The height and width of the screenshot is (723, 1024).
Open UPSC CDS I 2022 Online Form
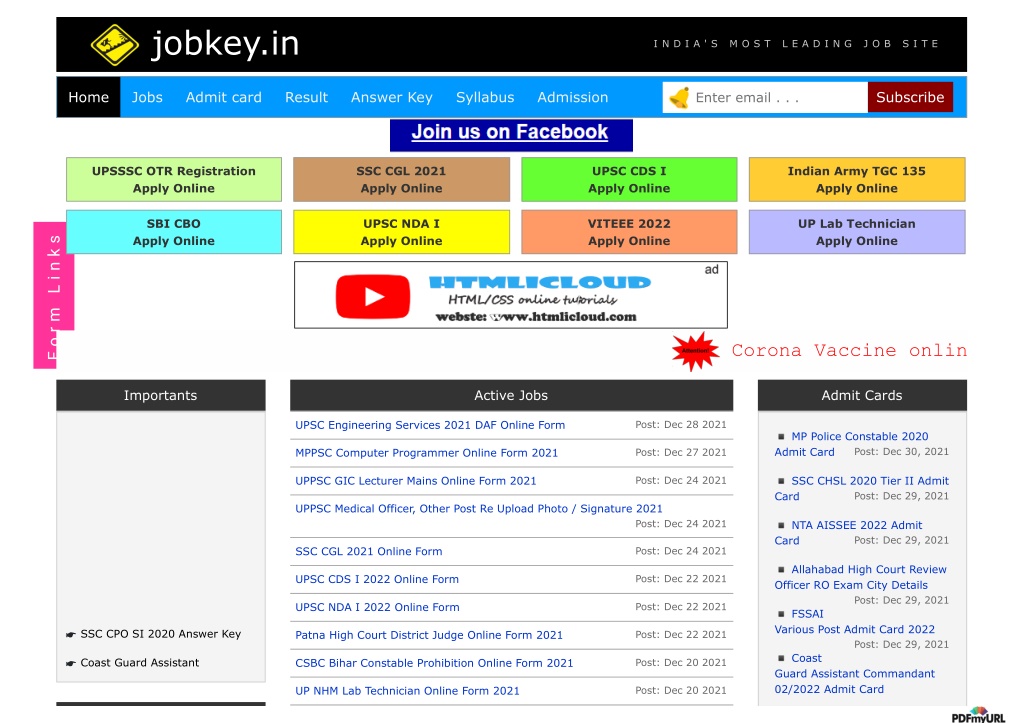click(x=377, y=579)
